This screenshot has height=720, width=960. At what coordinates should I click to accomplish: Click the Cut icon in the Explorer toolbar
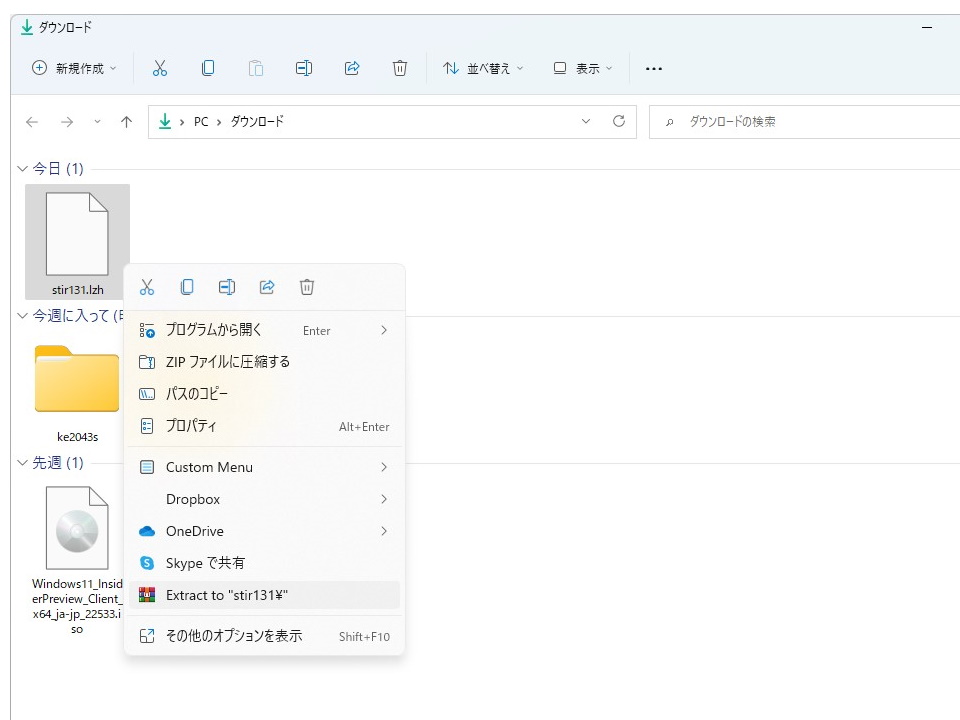tap(160, 68)
